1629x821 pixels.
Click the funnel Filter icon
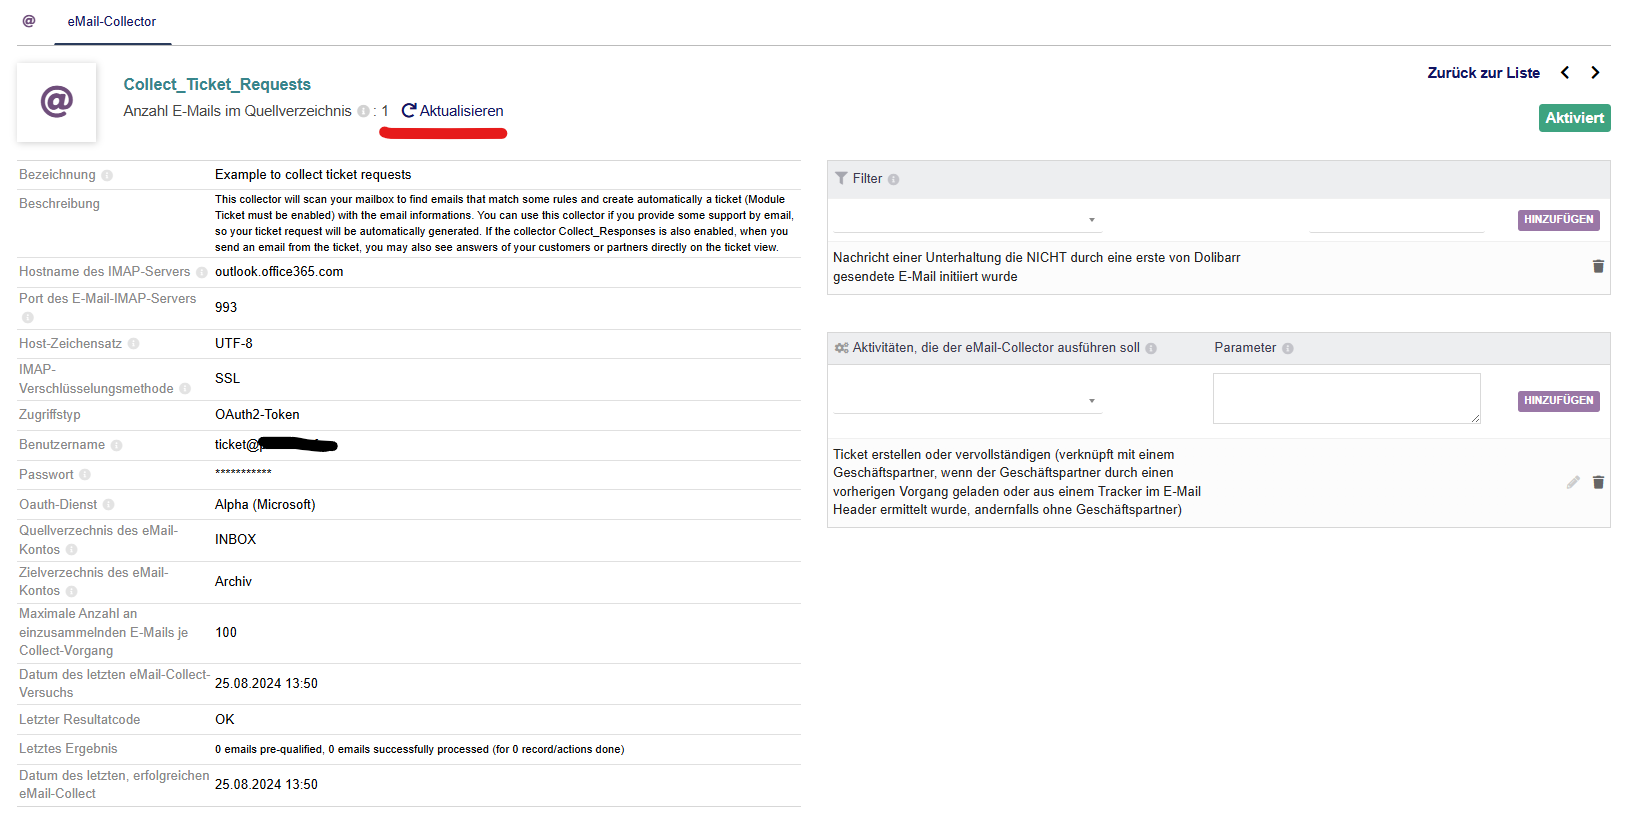click(841, 178)
